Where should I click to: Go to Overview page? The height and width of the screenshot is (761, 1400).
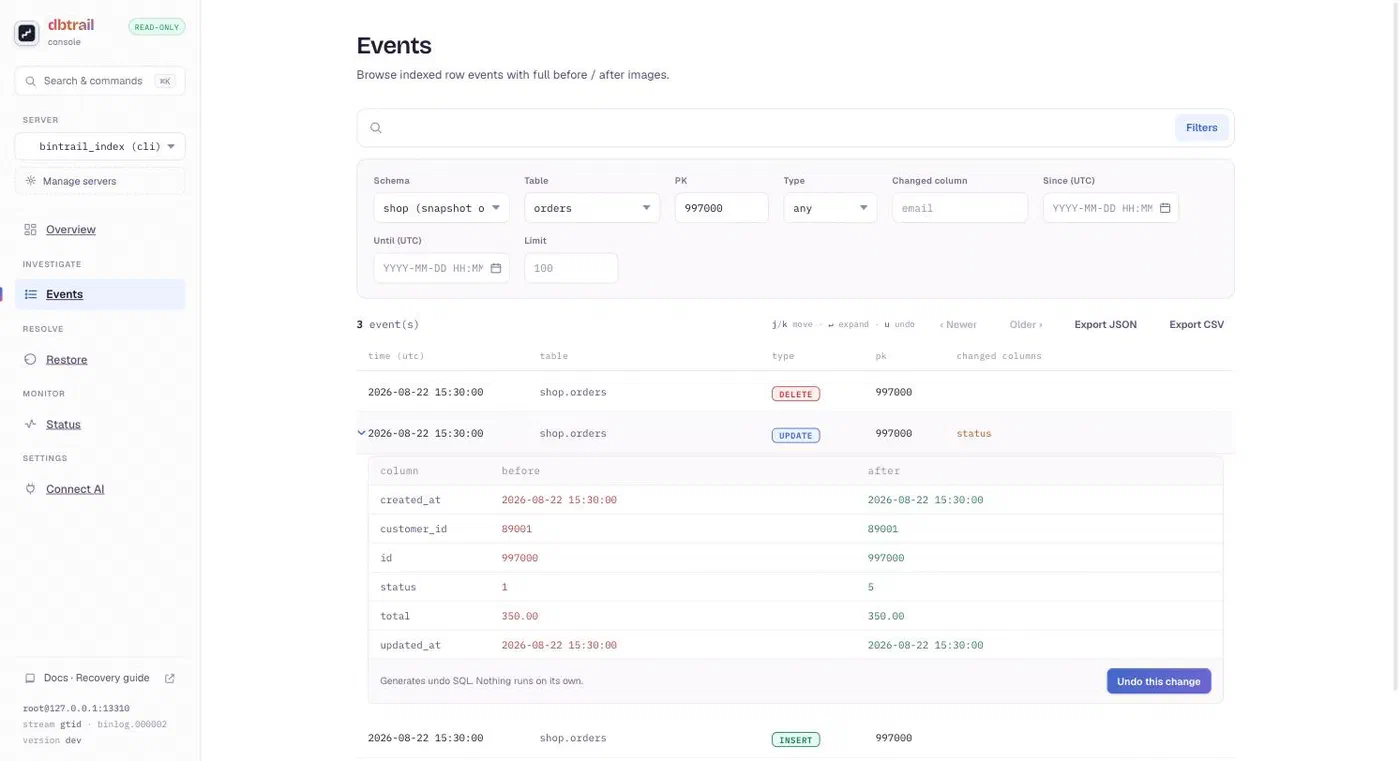pos(71,230)
